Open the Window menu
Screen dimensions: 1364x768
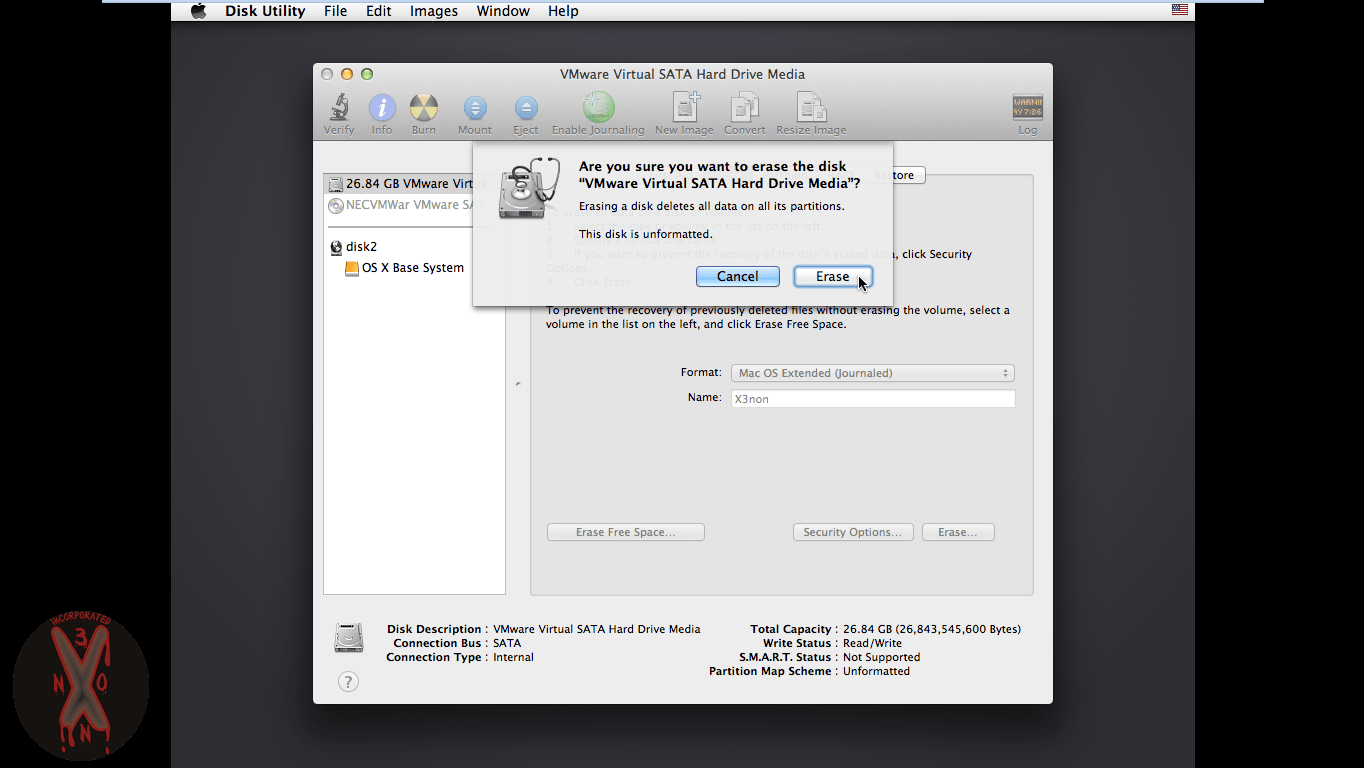coord(503,11)
